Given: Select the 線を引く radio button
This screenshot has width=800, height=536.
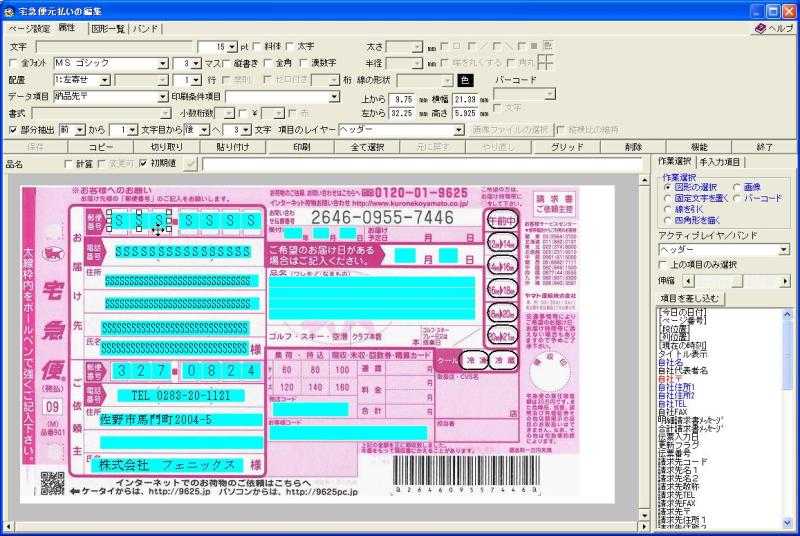Looking at the screenshot, I should (667, 210).
